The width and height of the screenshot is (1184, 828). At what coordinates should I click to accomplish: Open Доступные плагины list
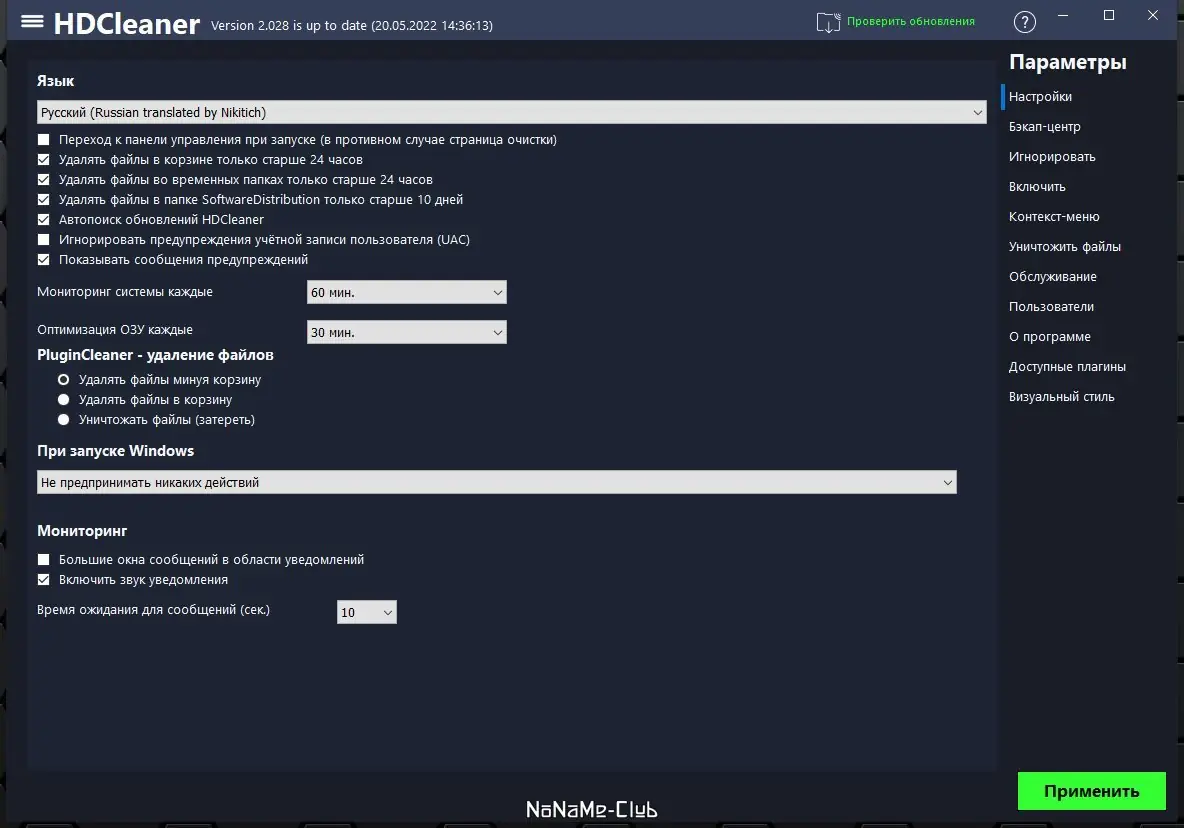1067,367
